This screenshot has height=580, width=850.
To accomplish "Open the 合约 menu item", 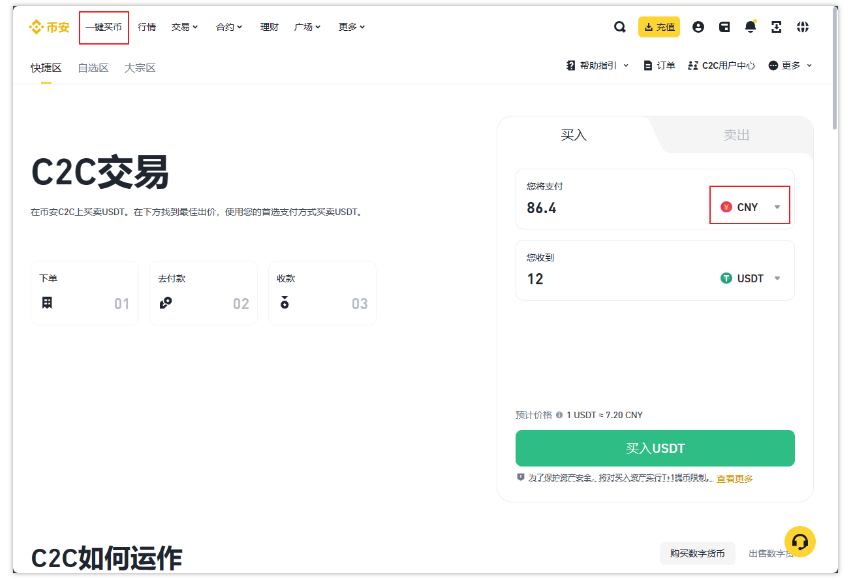I will pos(227,27).
